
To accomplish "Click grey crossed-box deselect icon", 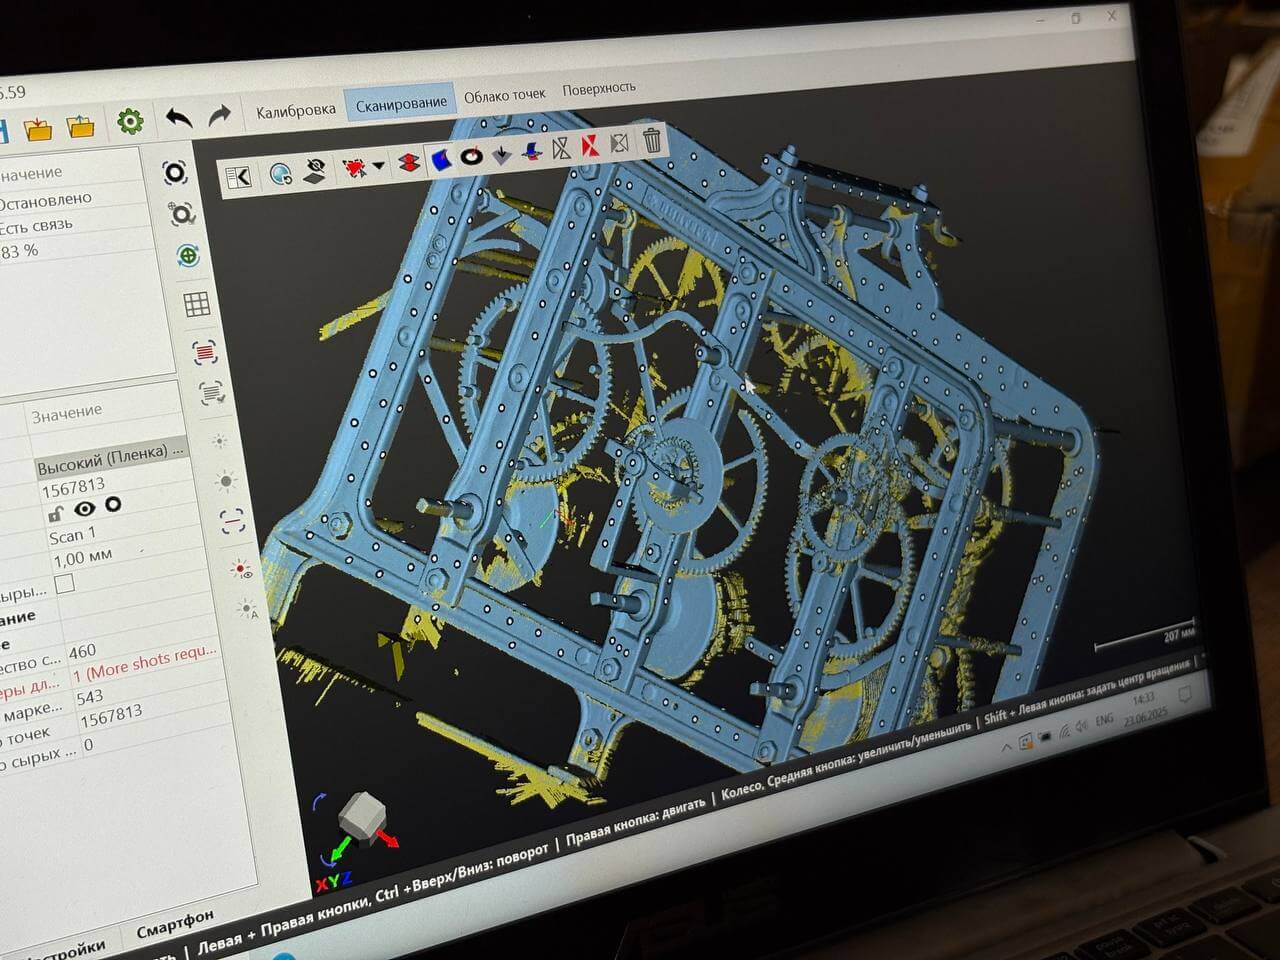I will (x=620, y=143).
